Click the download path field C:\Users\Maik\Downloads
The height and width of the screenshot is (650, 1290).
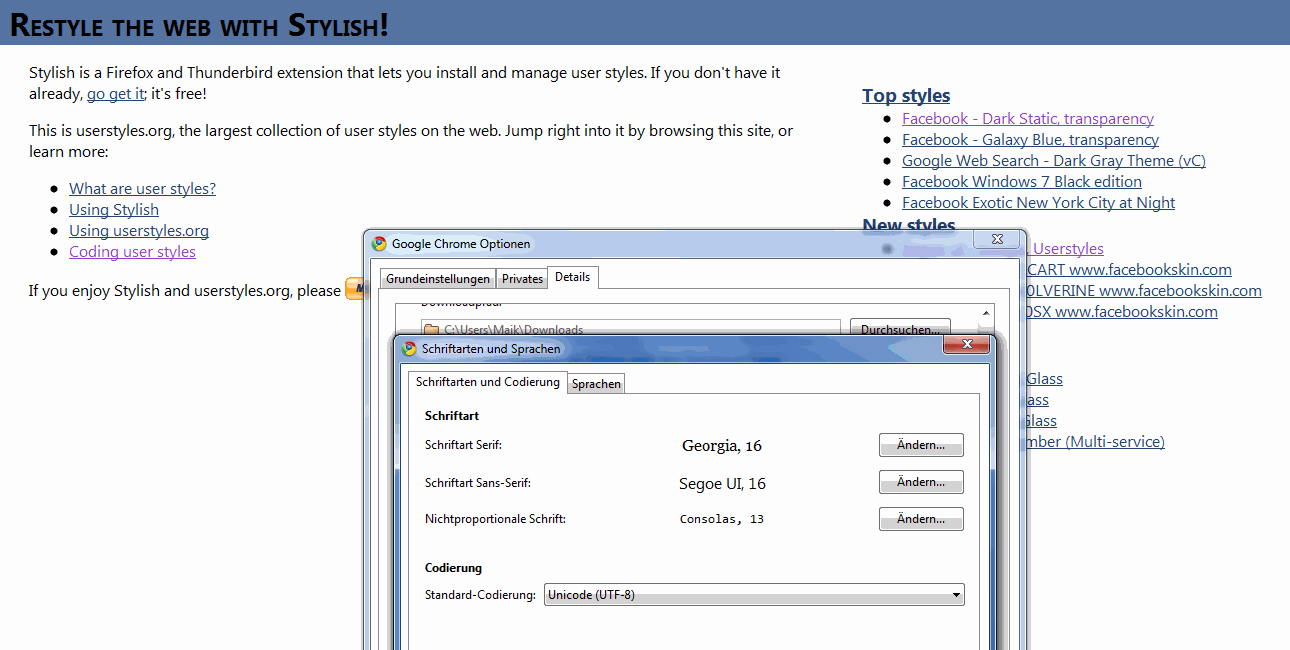(630, 329)
